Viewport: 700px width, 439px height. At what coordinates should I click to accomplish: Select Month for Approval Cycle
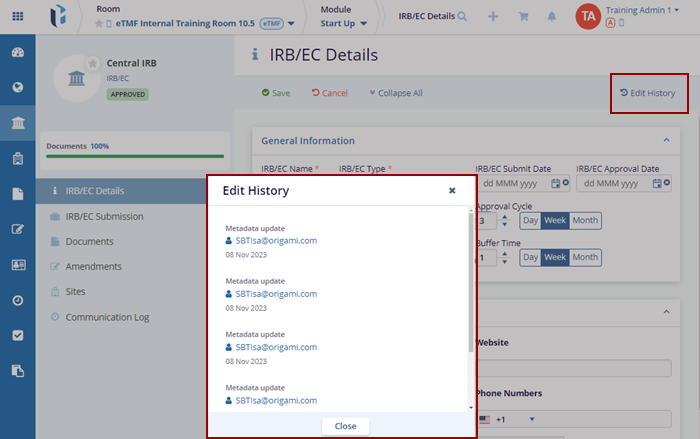click(x=585, y=220)
